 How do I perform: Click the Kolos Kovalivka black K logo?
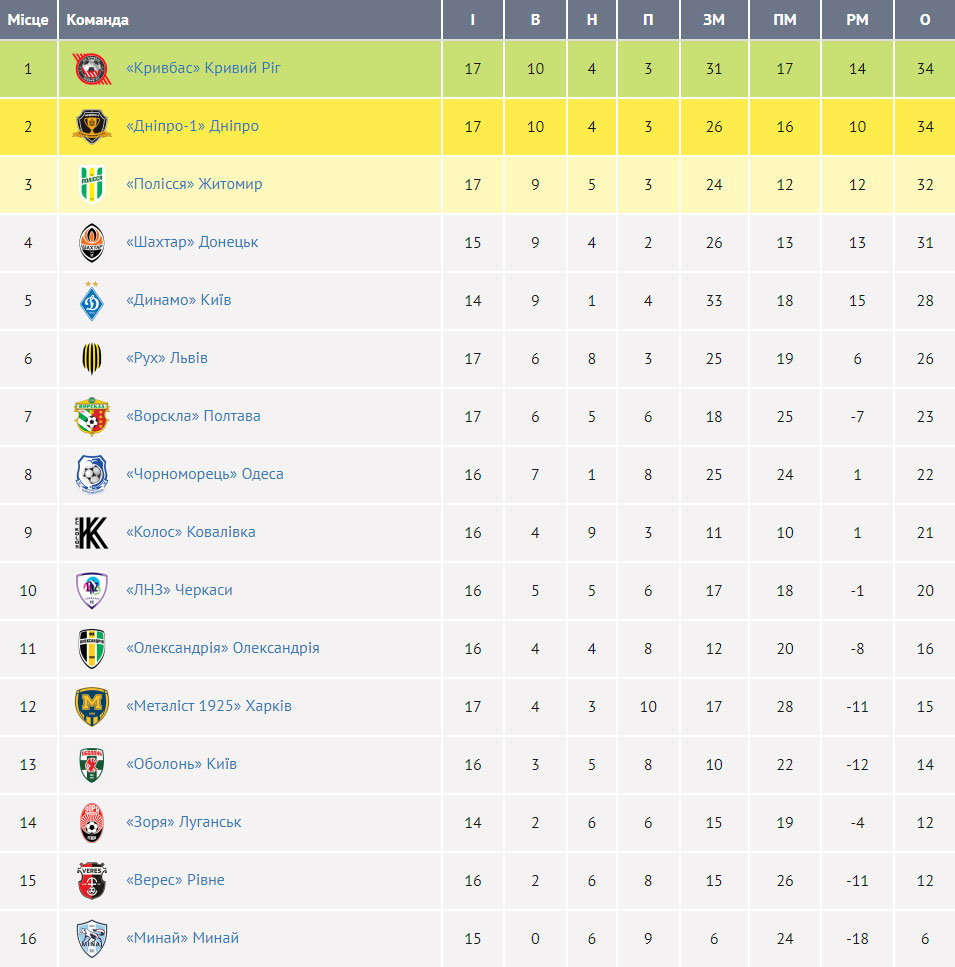(x=92, y=532)
